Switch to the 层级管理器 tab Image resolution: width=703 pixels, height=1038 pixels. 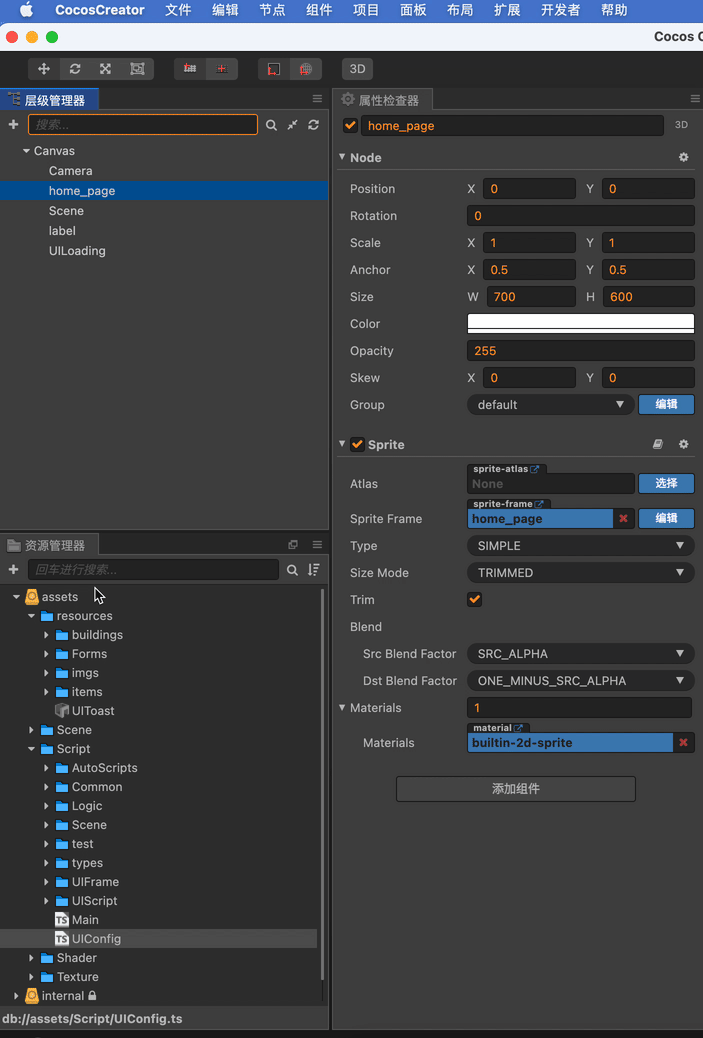pos(50,100)
